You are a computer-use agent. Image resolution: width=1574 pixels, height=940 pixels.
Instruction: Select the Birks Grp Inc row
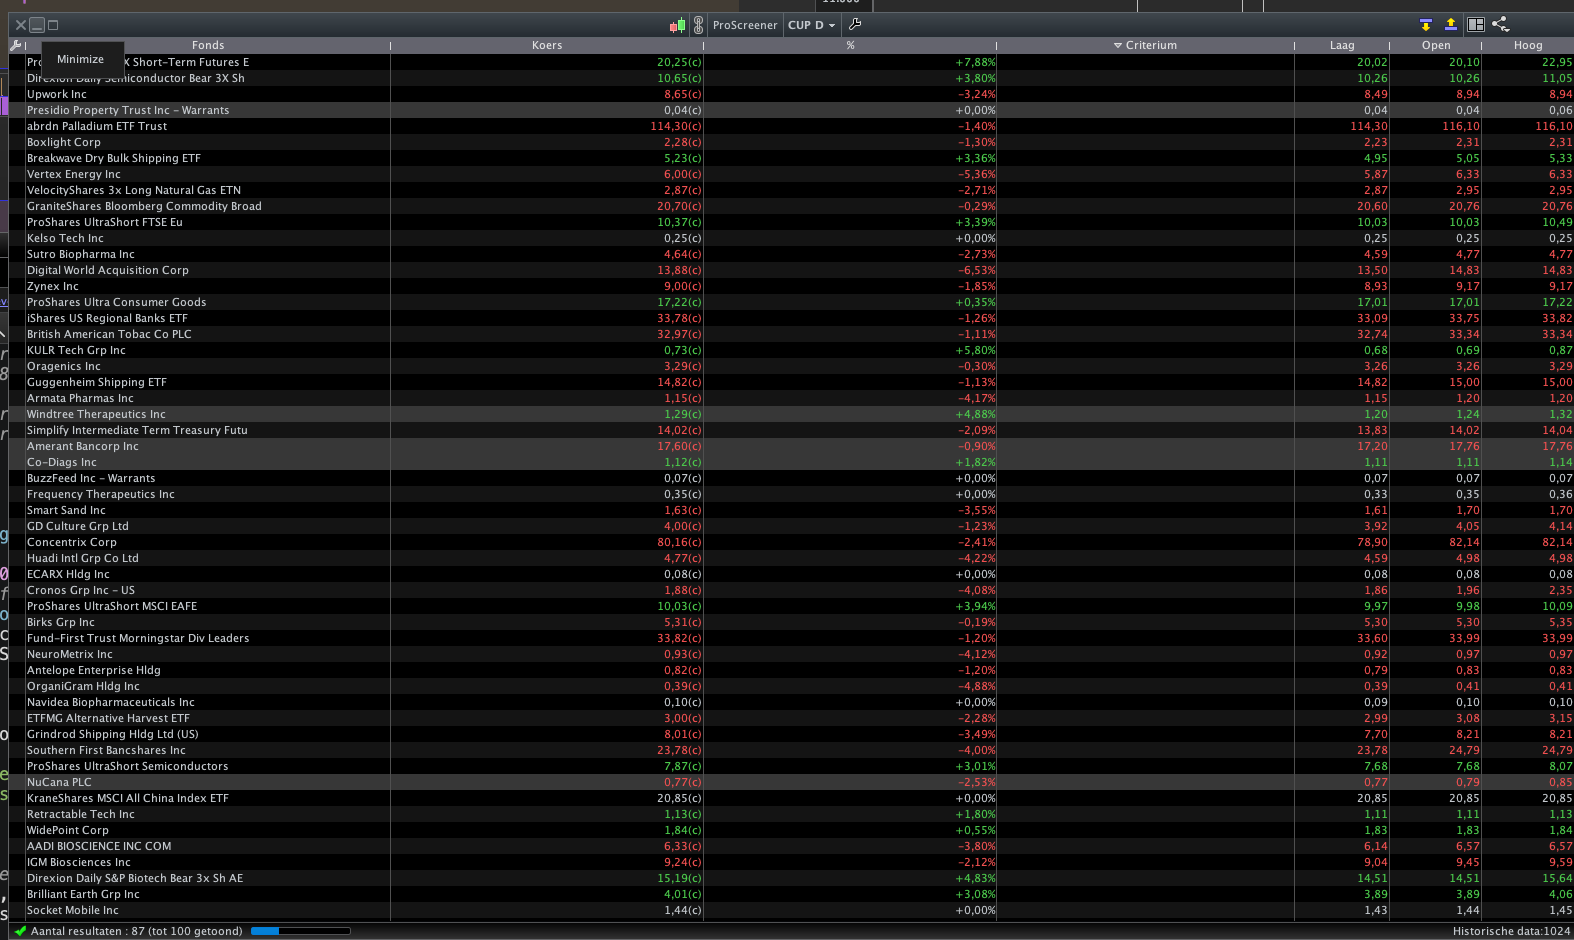click(x=792, y=622)
